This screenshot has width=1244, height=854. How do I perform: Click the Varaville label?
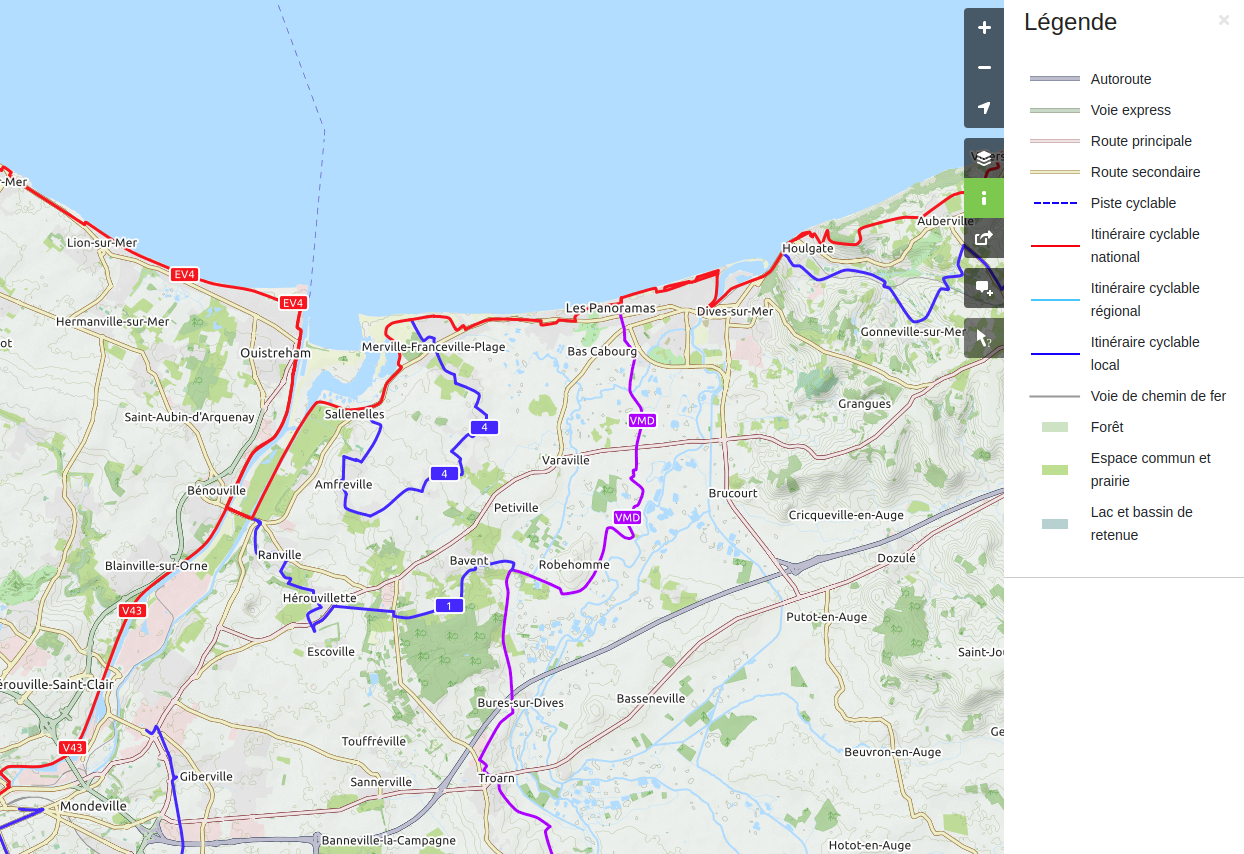pos(566,460)
